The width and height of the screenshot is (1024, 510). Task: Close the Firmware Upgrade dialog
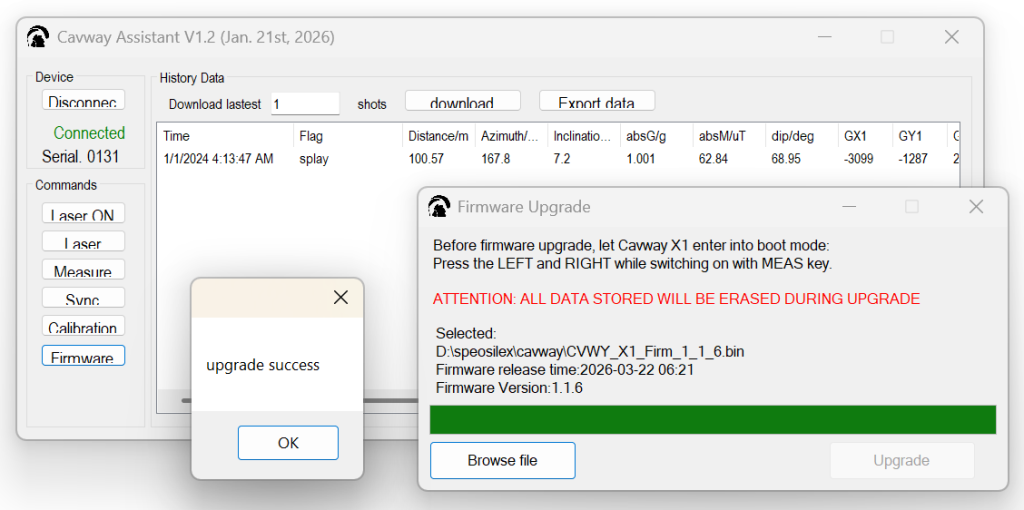pos(976,207)
